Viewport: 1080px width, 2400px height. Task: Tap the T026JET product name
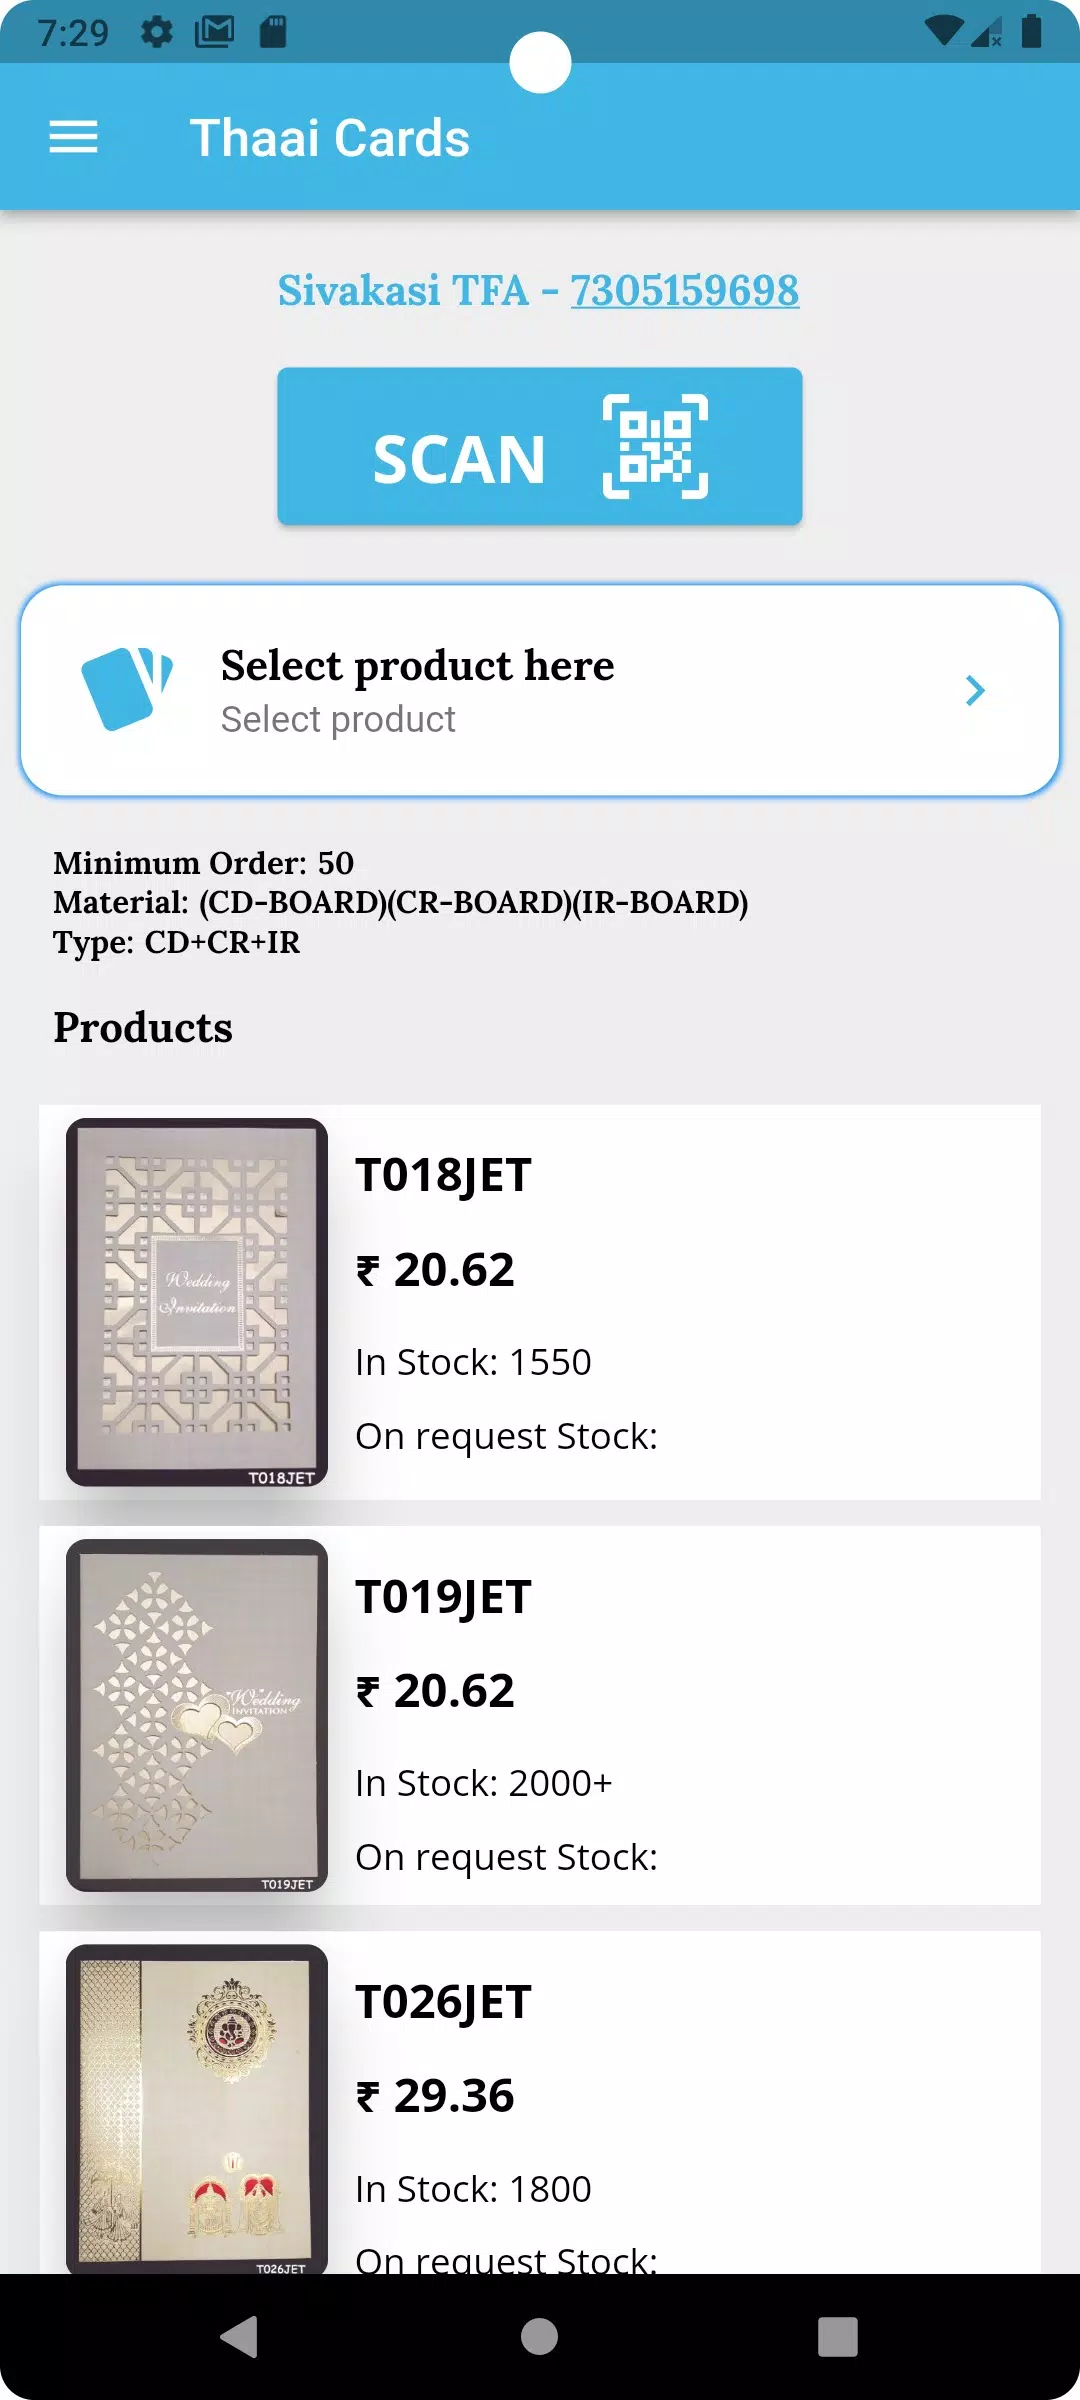pos(443,2002)
